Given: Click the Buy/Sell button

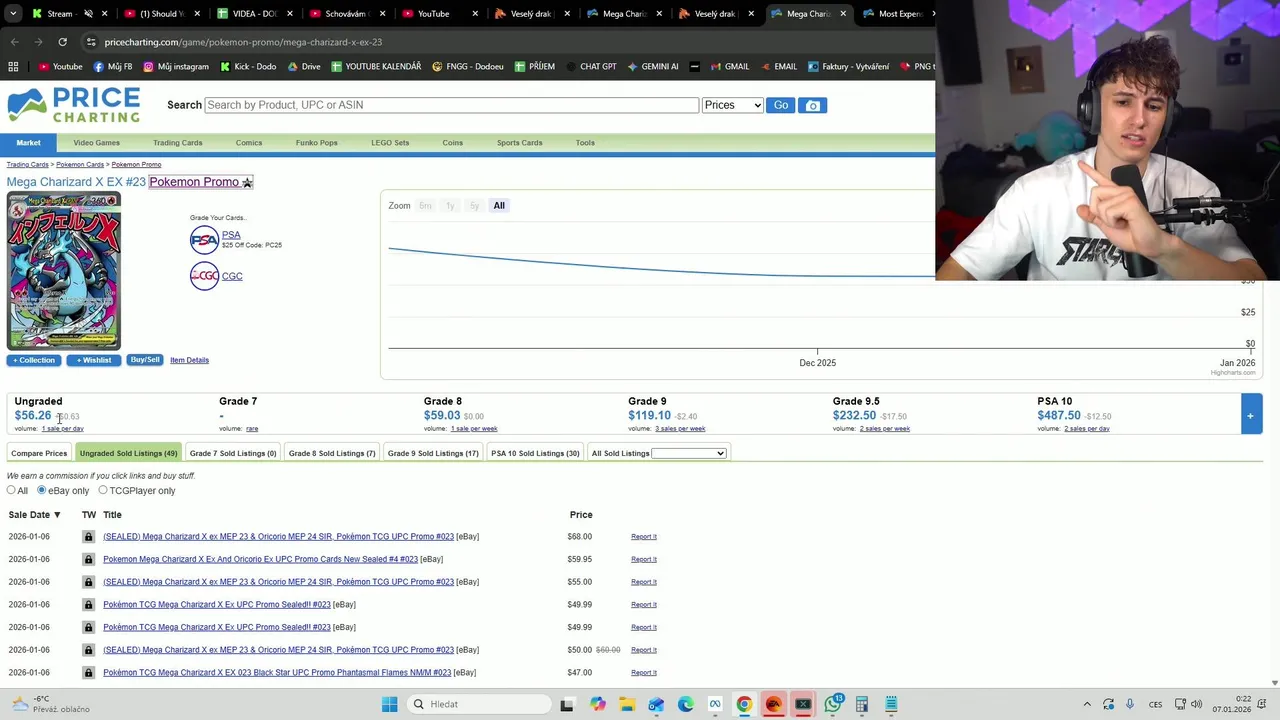Looking at the screenshot, I should click(145, 360).
